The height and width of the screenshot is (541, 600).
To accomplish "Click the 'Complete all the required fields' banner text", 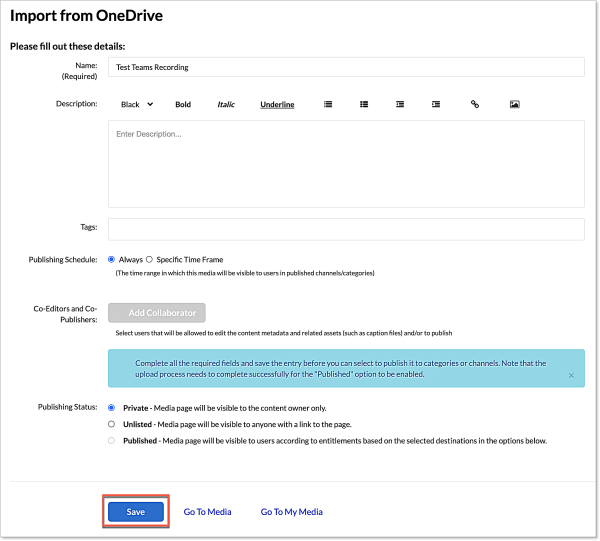I will coord(341,368).
